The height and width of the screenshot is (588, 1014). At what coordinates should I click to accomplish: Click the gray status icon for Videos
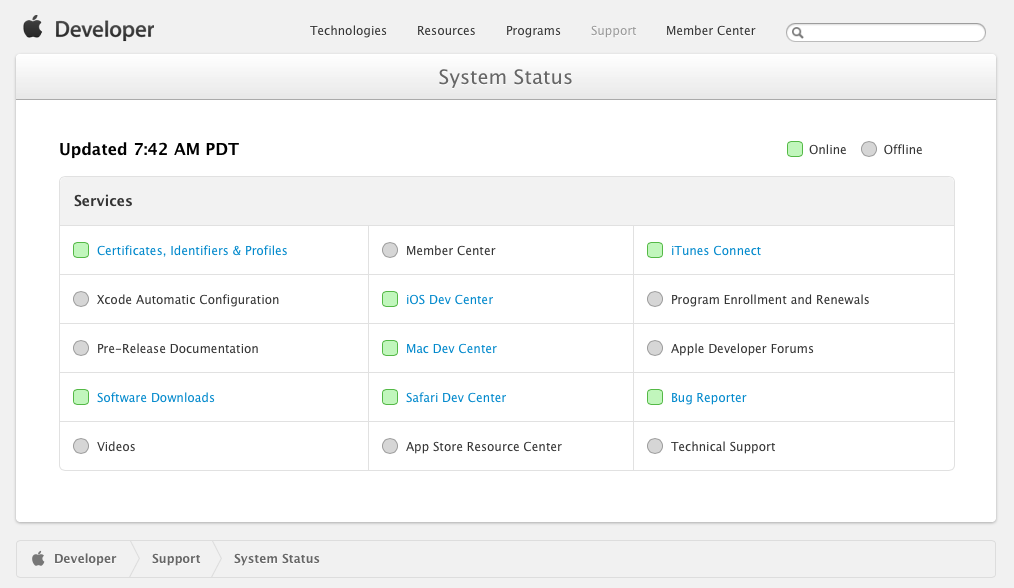click(81, 446)
